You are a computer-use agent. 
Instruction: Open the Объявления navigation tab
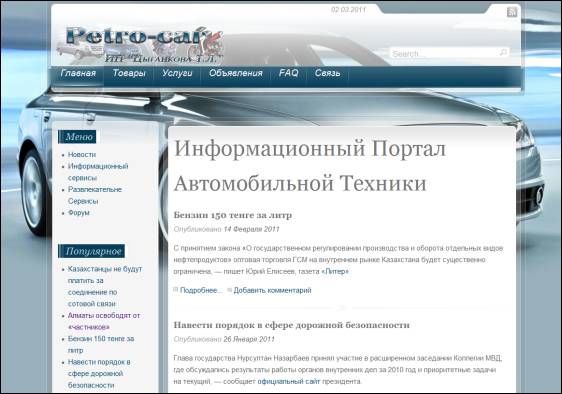point(235,73)
